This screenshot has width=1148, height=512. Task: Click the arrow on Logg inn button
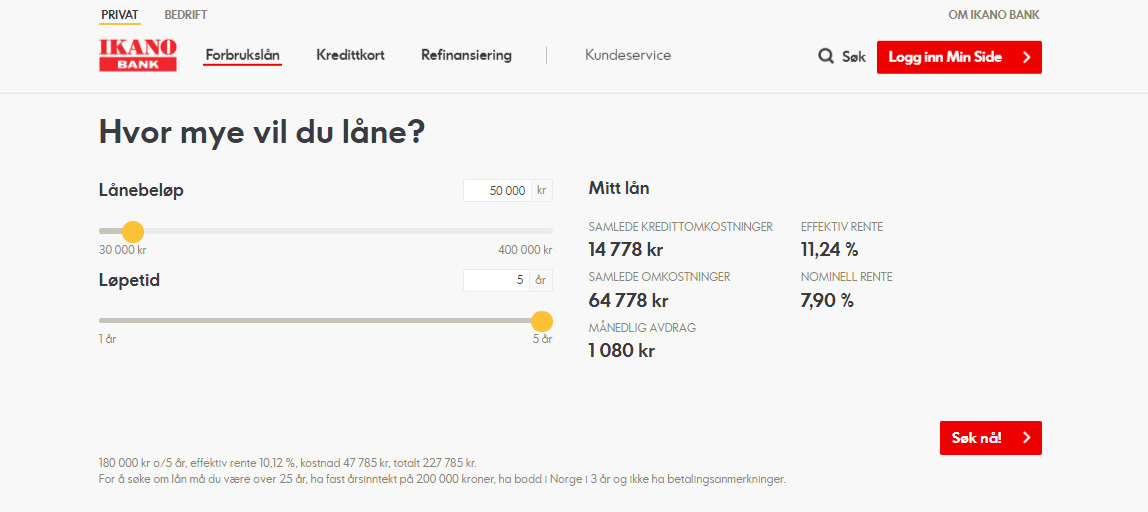1026,57
